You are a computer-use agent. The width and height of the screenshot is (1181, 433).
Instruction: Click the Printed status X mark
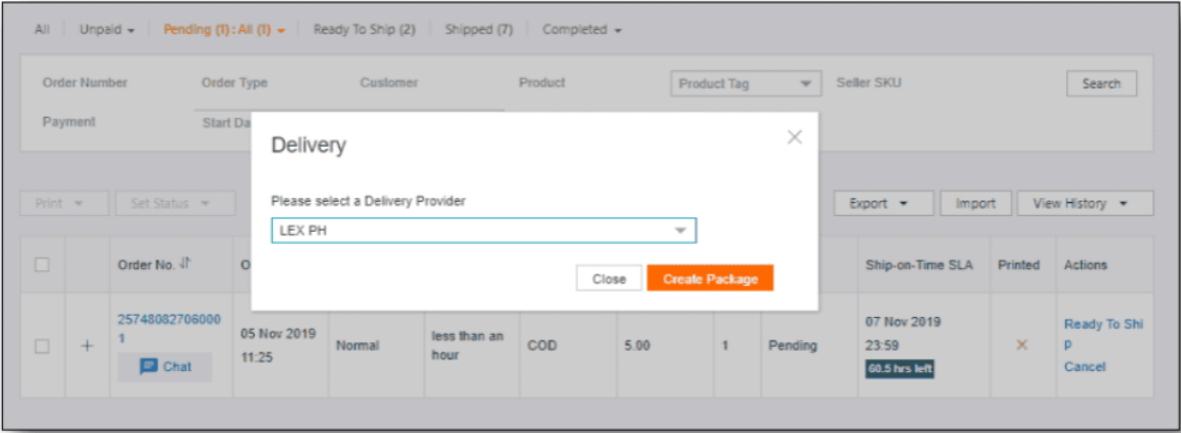pos(1022,344)
